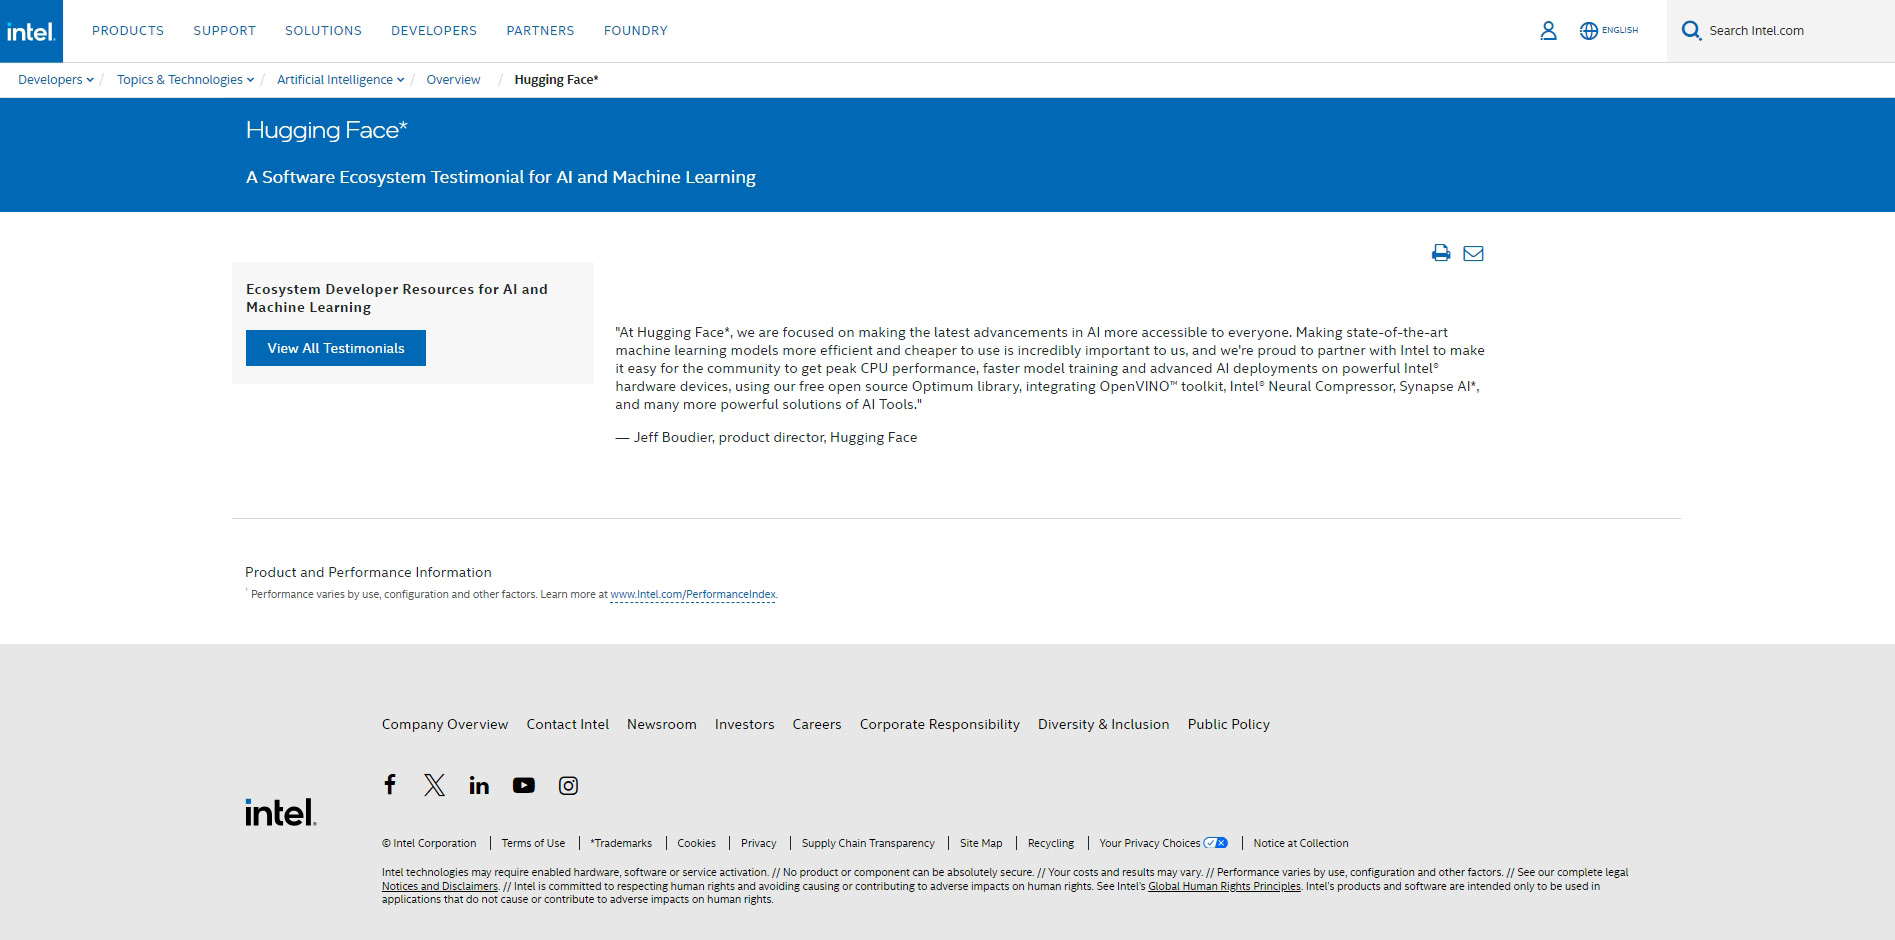Screen dimensions: 1895x940
Task: Open Intel's YouTube icon
Action: (524, 785)
